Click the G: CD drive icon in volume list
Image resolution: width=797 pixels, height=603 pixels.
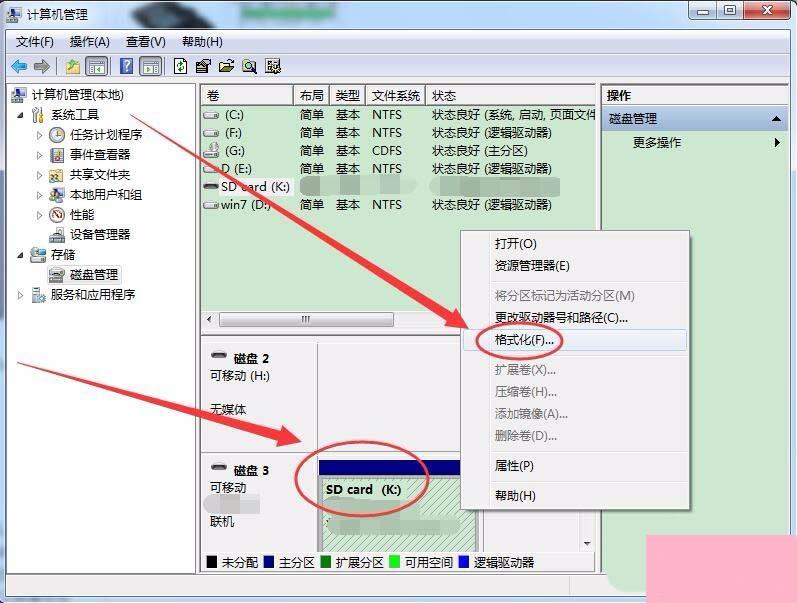coord(211,150)
